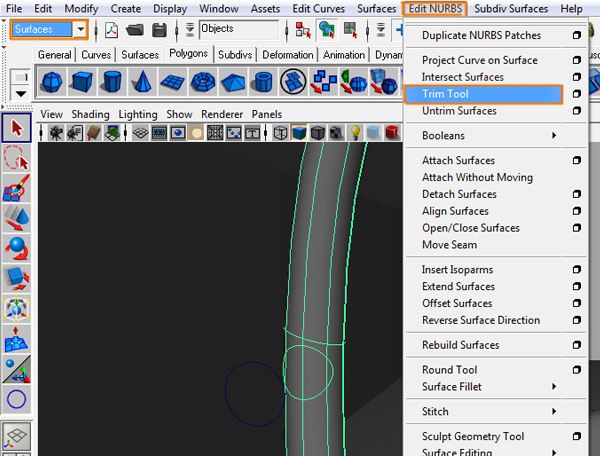Choose Sculpt Geometry Tool entry

coord(473,436)
